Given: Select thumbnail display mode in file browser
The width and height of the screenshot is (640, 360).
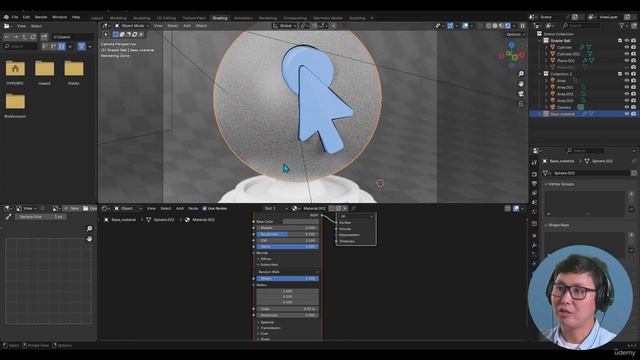Looking at the screenshot, I should click(x=62, y=47).
